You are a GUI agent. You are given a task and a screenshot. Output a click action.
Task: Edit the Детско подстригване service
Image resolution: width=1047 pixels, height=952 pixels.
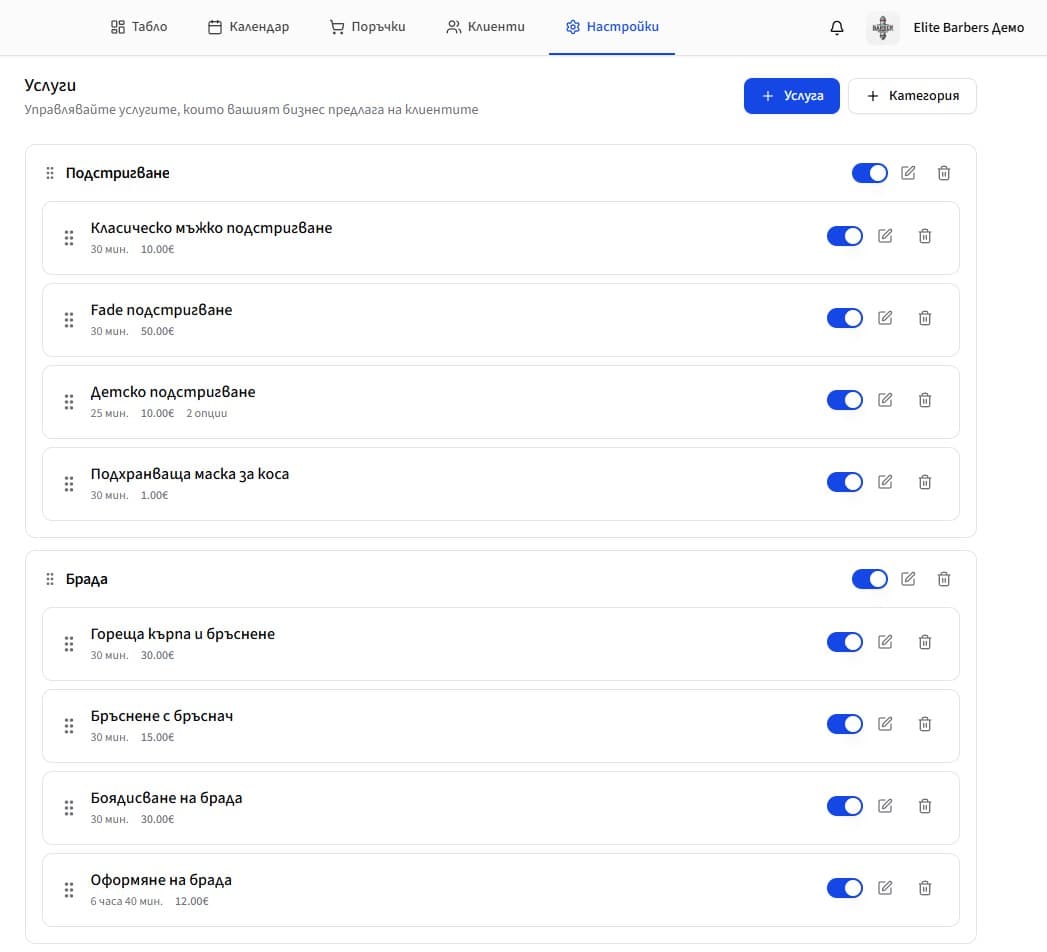coord(885,400)
